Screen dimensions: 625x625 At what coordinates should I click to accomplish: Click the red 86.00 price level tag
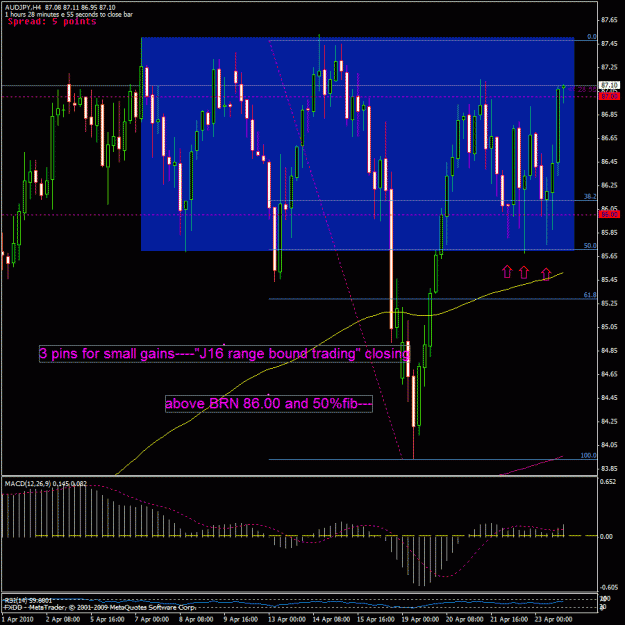point(609,214)
